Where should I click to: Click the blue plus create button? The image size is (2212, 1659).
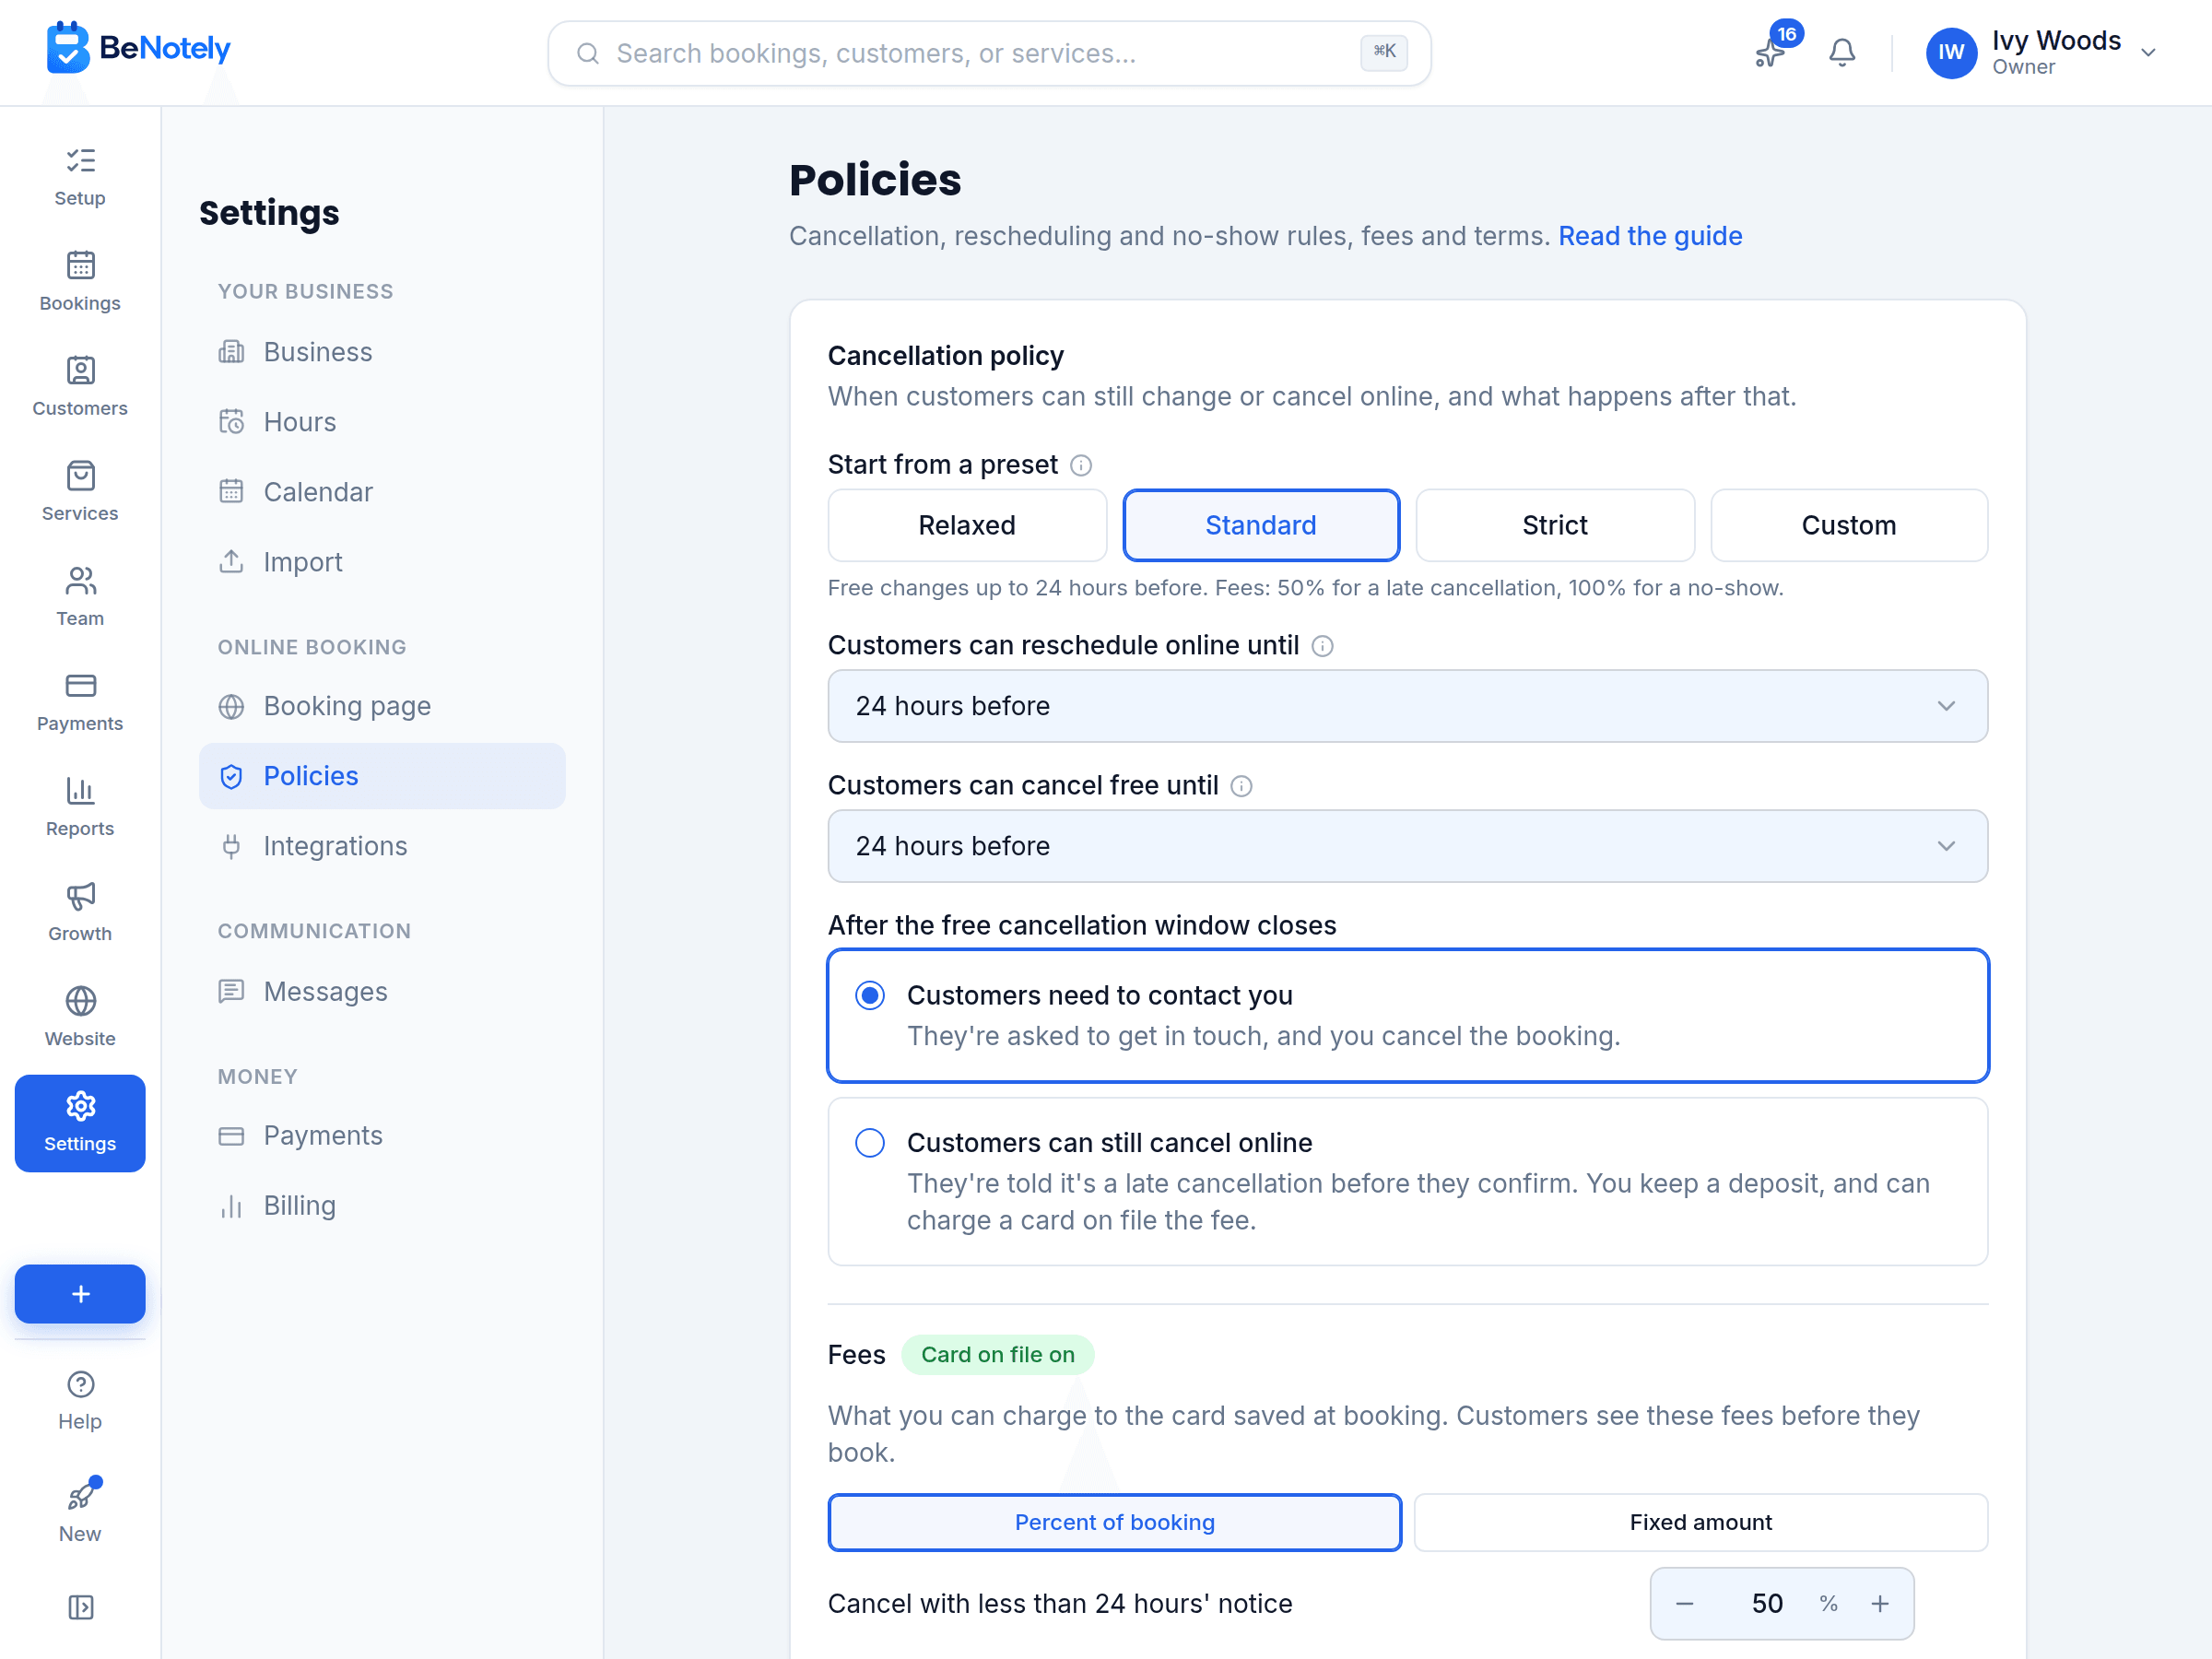click(x=80, y=1293)
